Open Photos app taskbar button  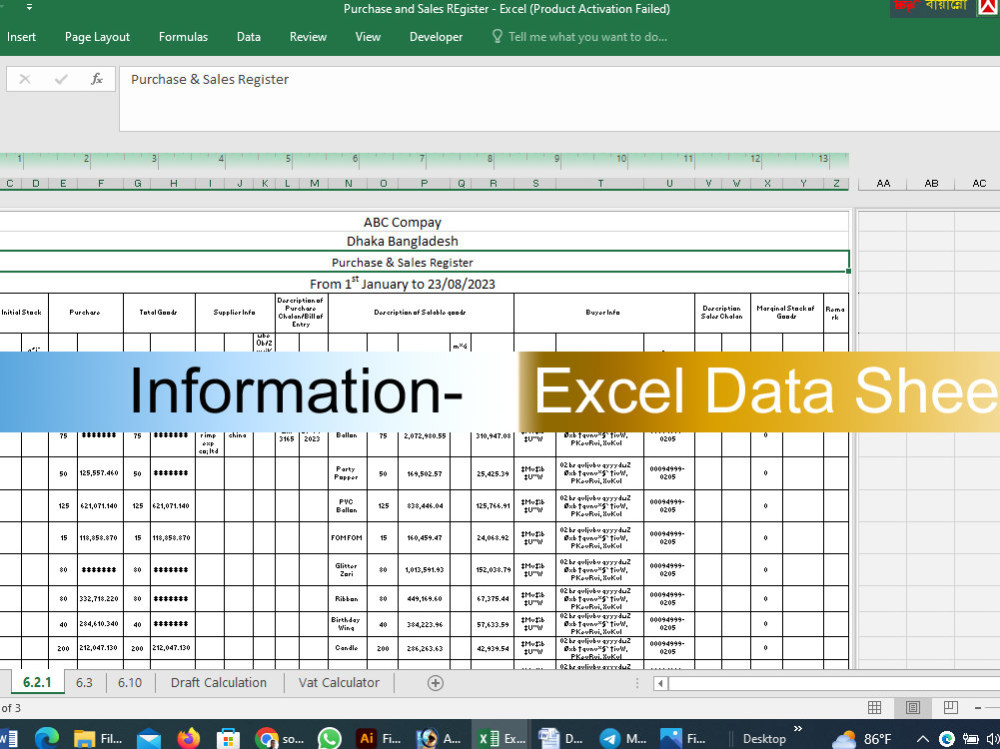683,739
